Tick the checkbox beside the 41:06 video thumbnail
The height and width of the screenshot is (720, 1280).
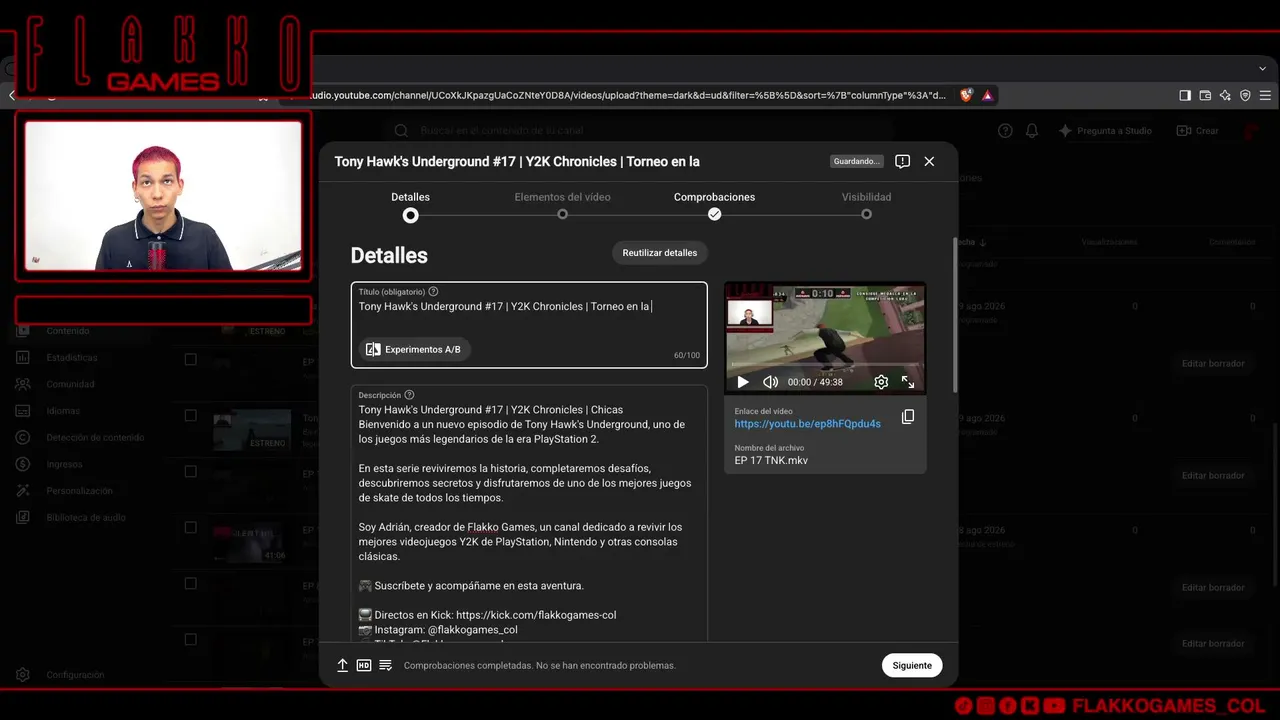click(x=190, y=527)
